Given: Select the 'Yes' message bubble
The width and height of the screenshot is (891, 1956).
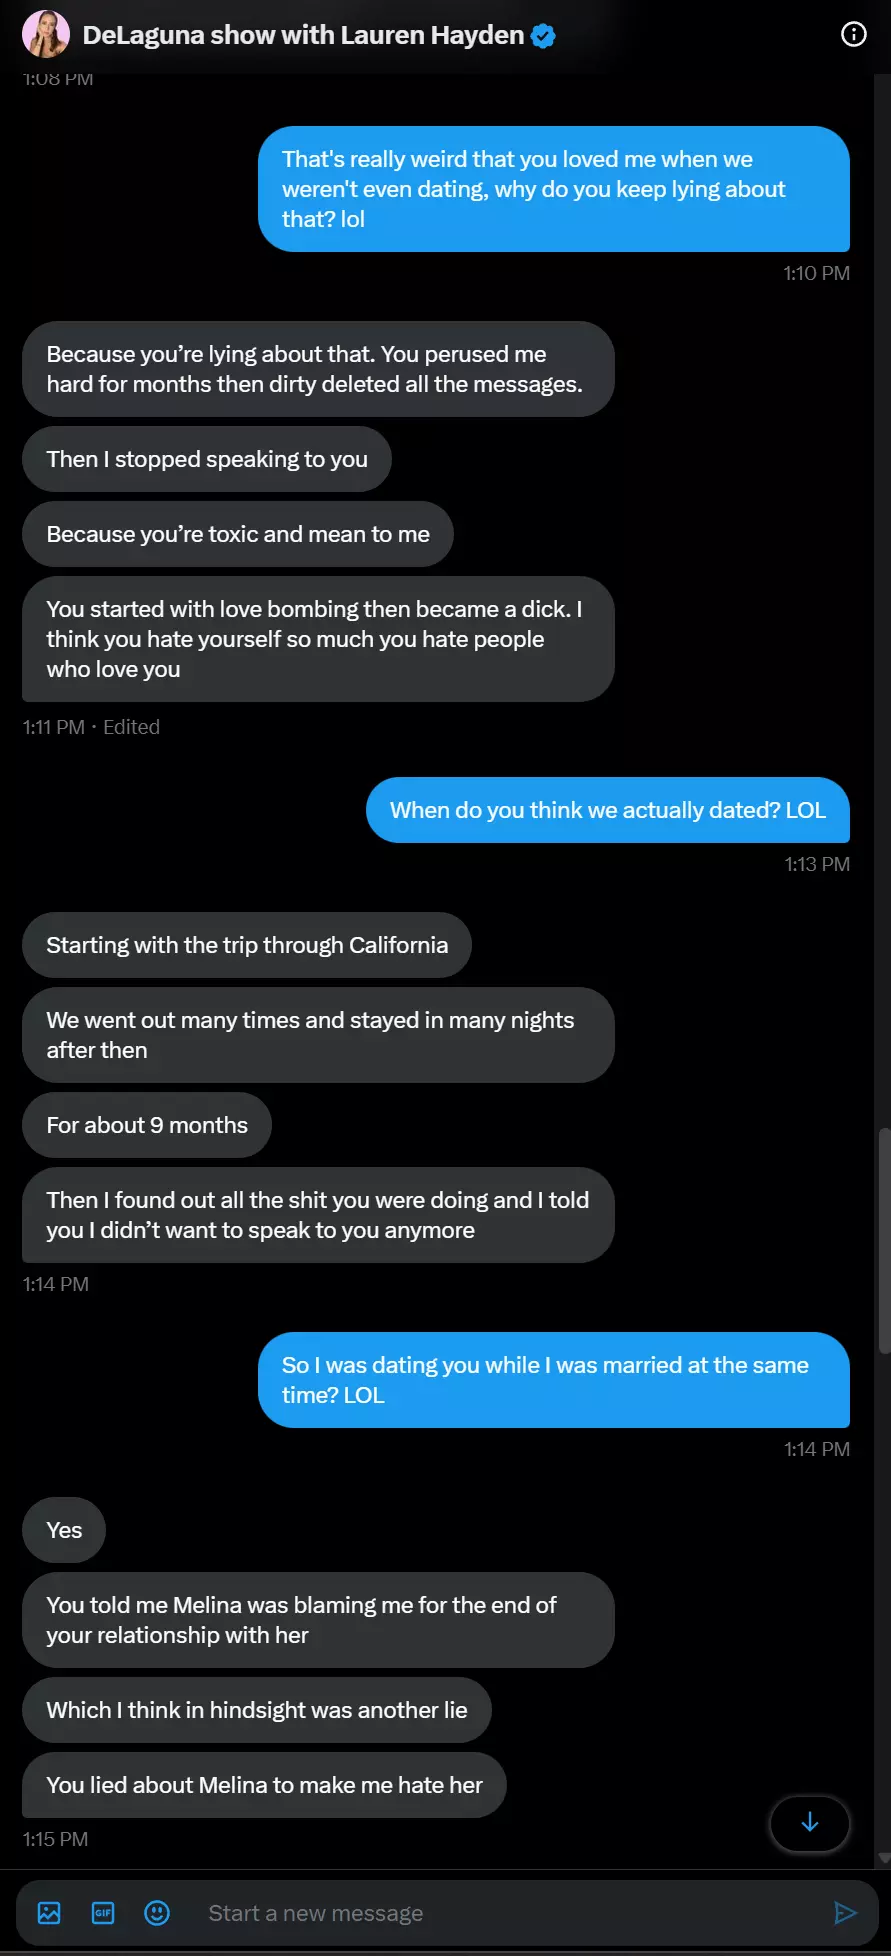Looking at the screenshot, I should click(64, 1530).
